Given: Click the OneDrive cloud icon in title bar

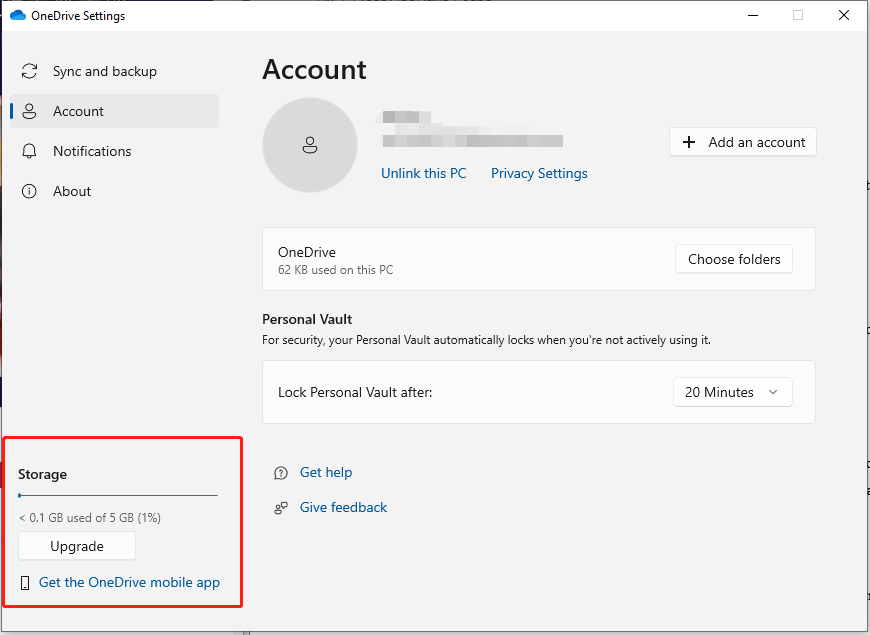Looking at the screenshot, I should [x=17, y=16].
